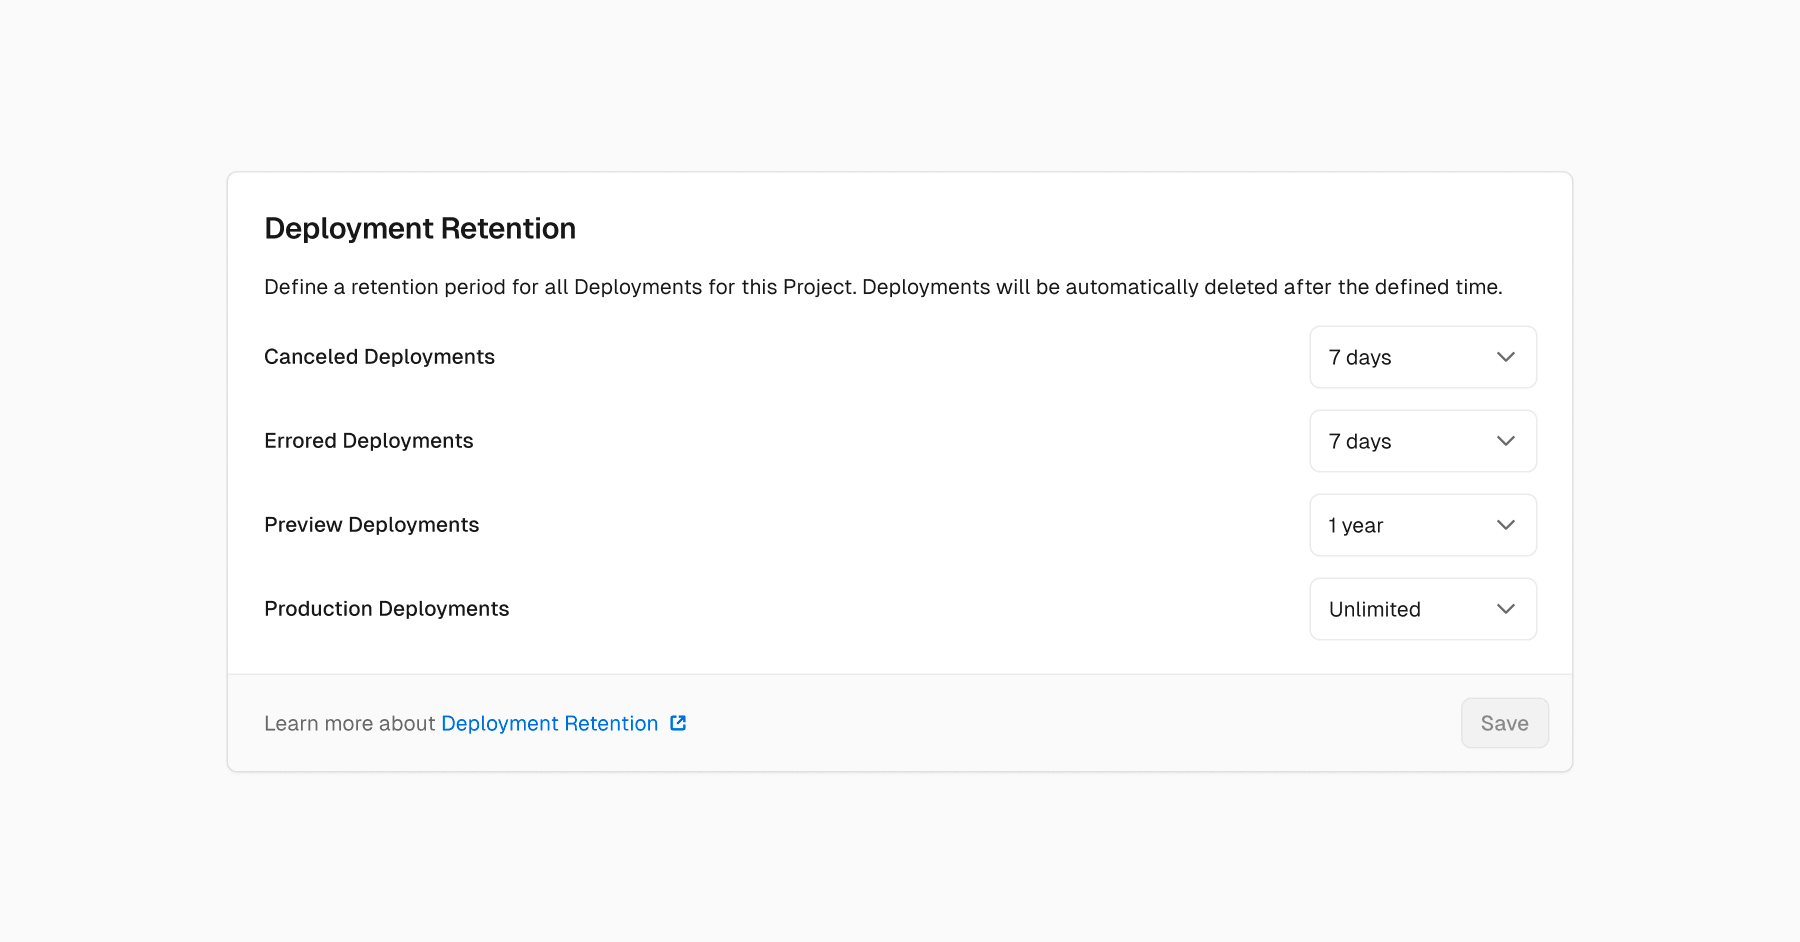This screenshot has height=942, width=1800.
Task: Click the 'Production Deployments' label
Action: point(386,609)
